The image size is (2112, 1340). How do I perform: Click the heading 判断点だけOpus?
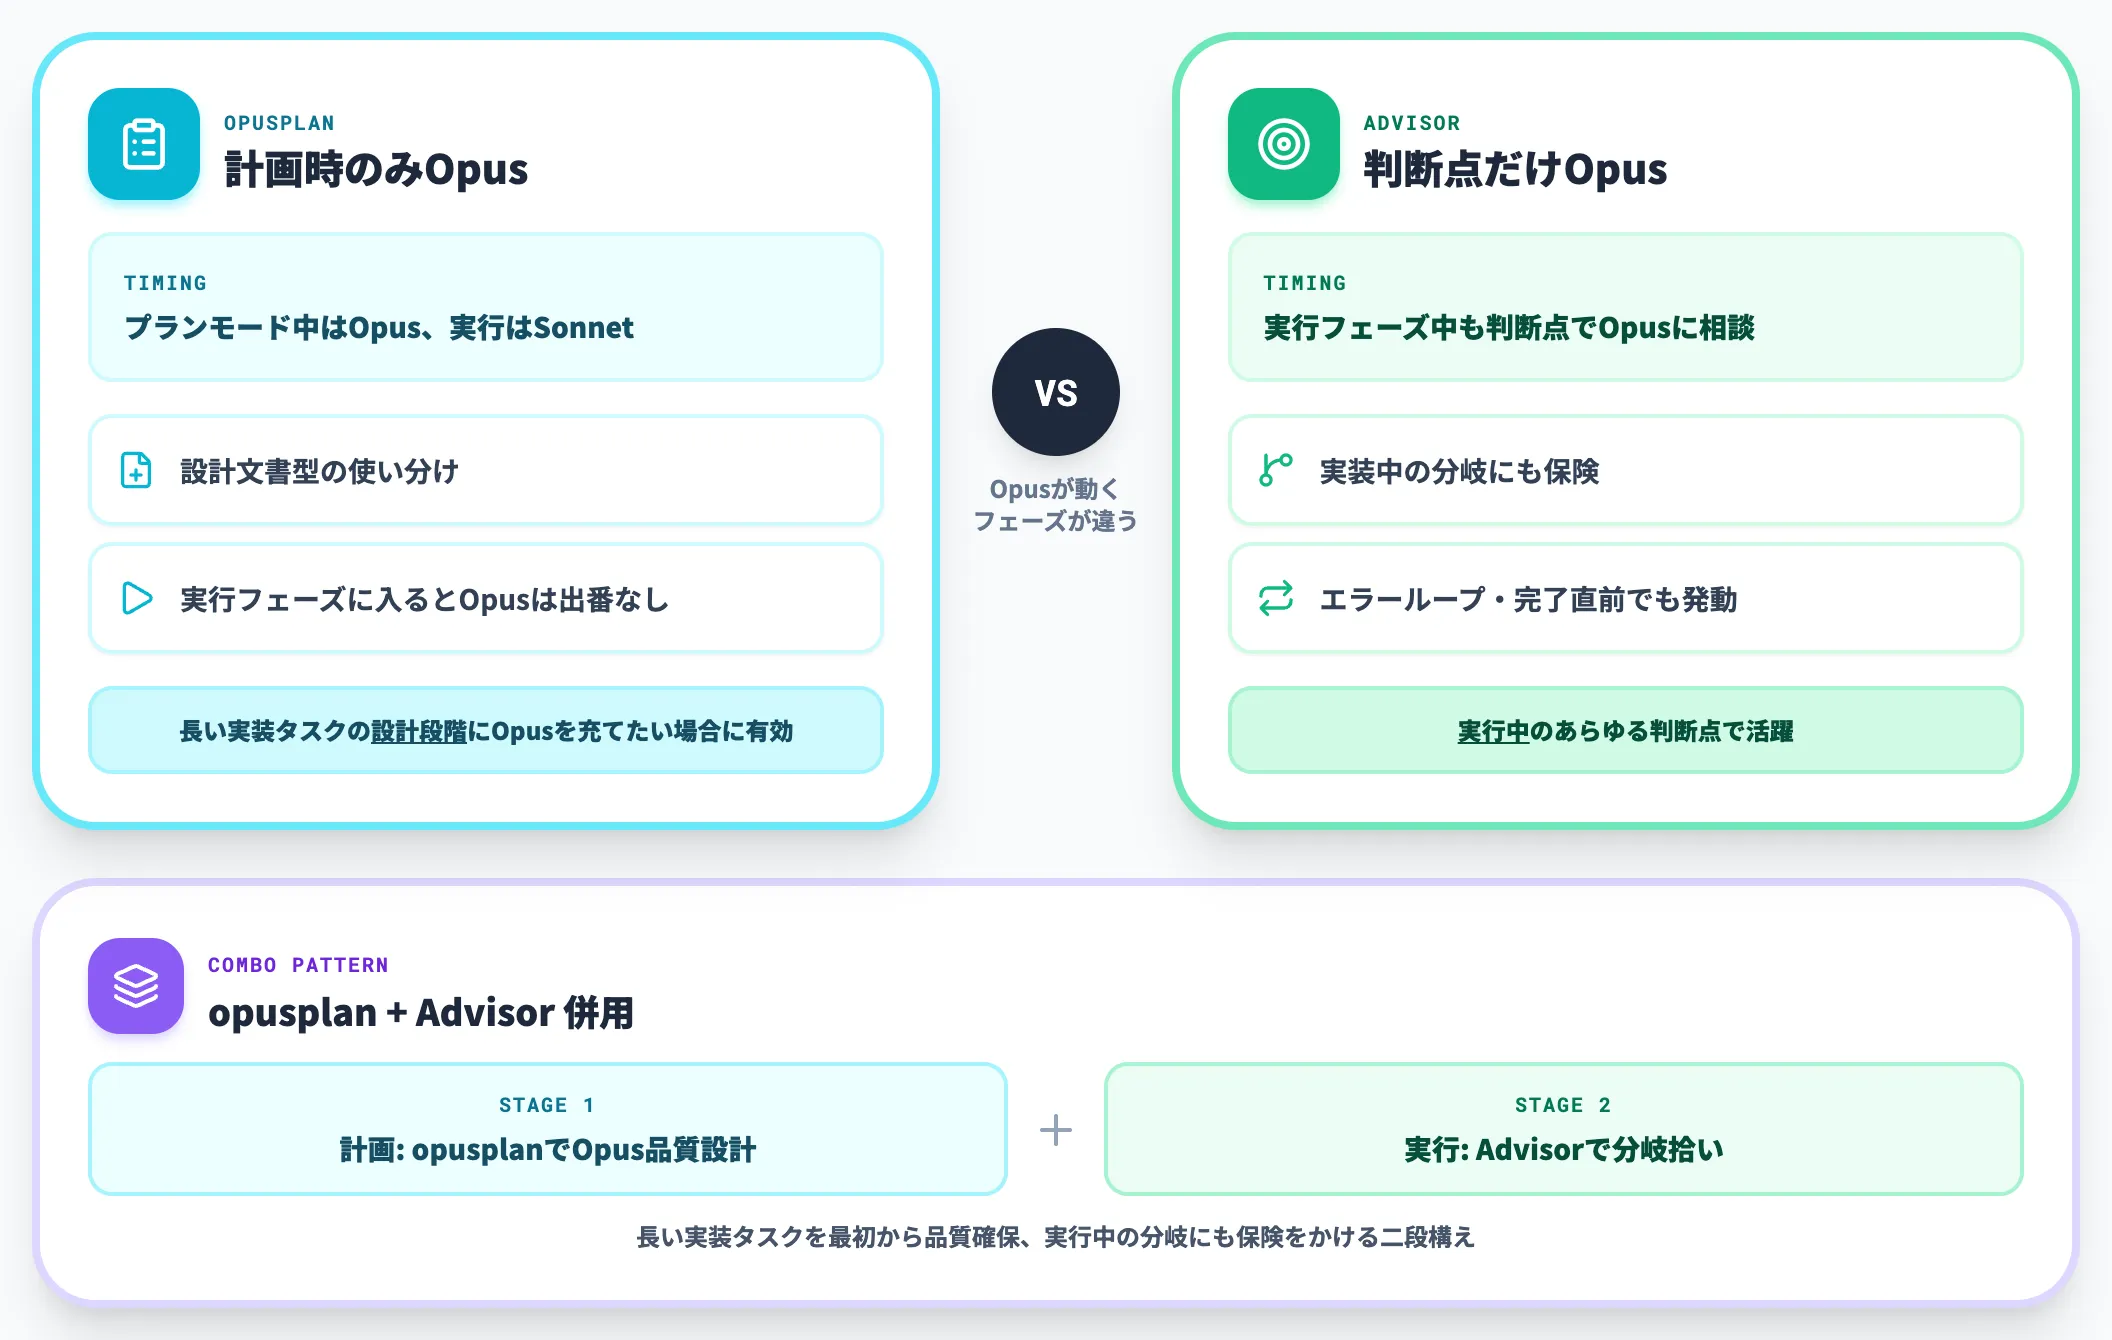tap(1516, 169)
